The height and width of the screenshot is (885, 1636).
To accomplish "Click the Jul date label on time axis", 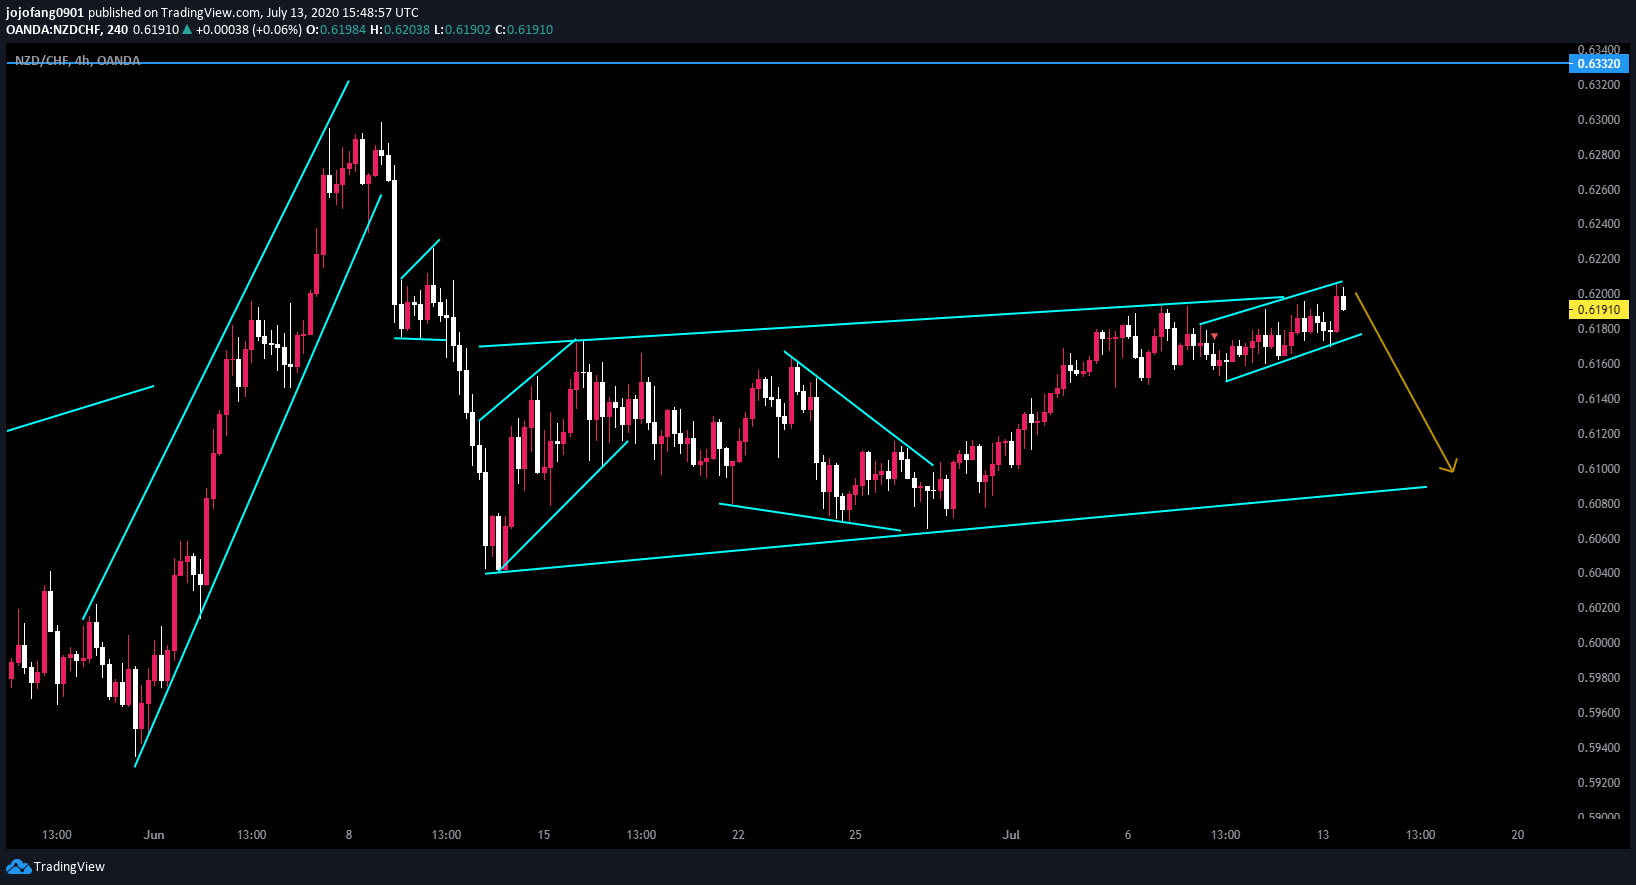I will point(1011,835).
